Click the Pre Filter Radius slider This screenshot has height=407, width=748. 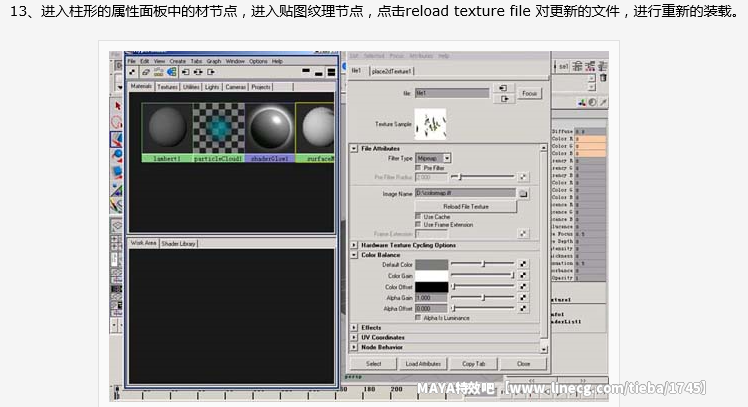pos(483,177)
